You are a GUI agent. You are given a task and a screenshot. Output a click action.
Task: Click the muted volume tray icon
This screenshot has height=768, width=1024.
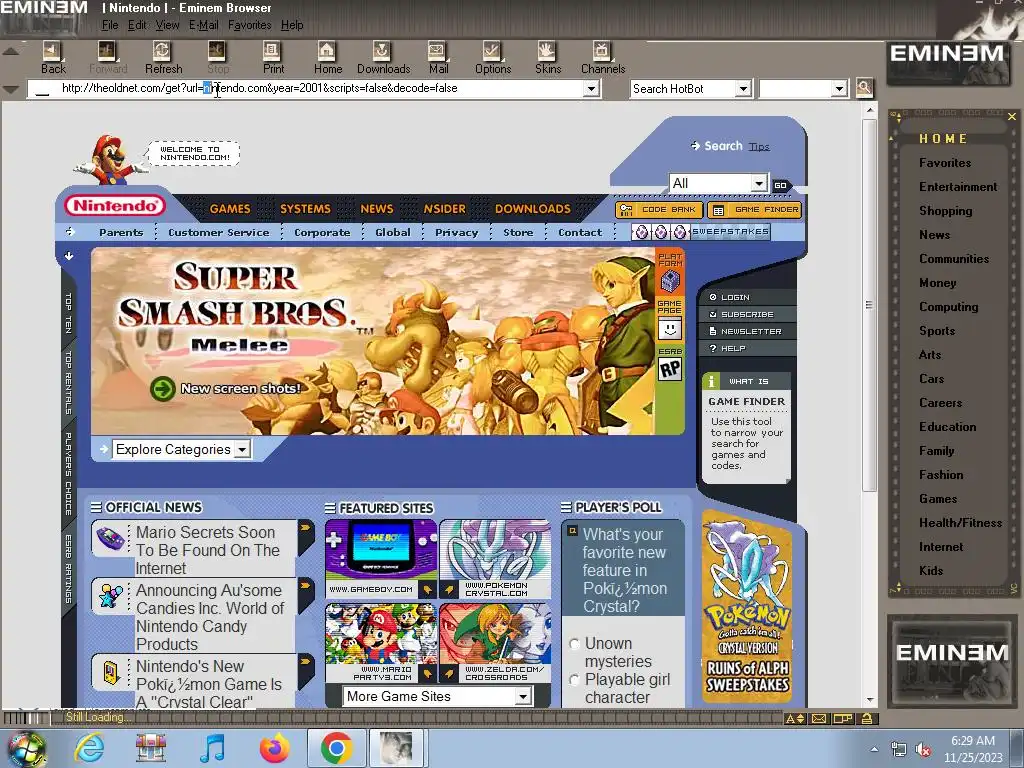point(923,750)
